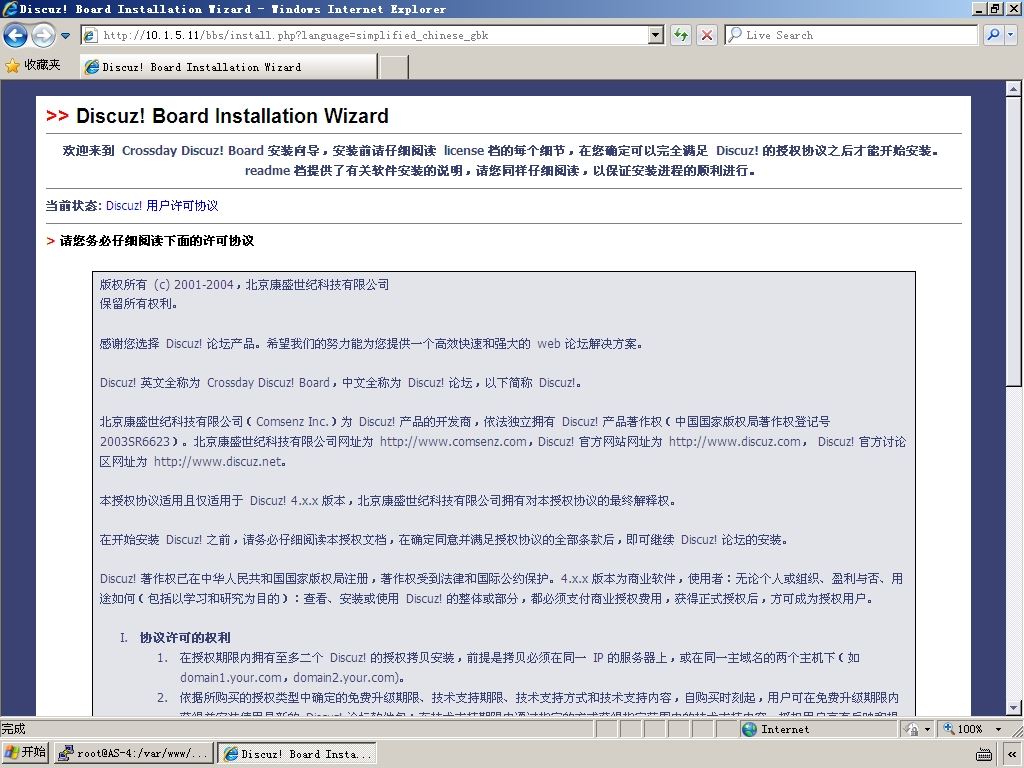Click the zoom magnifier icon in status bar
Screen dimensions: 1024x768
[x=949, y=729]
